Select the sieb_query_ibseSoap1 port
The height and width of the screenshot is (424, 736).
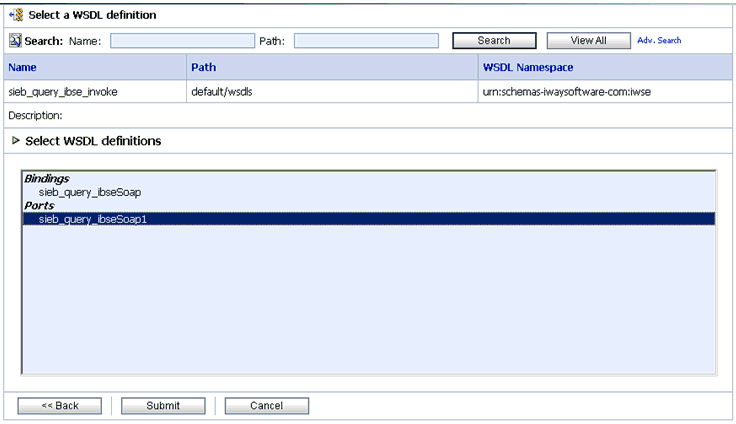(x=369, y=219)
